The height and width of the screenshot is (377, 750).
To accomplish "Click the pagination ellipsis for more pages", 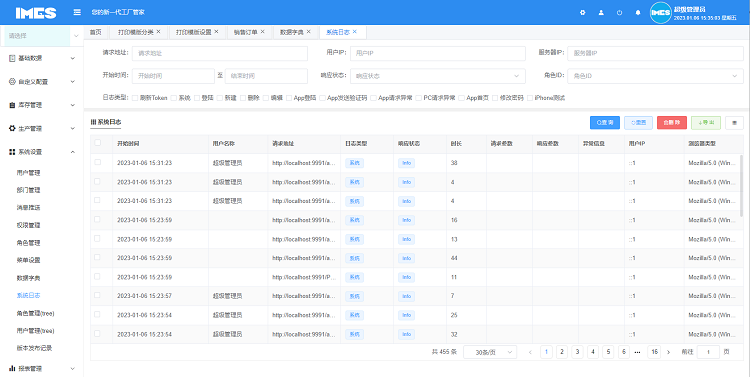I will click(x=638, y=352).
